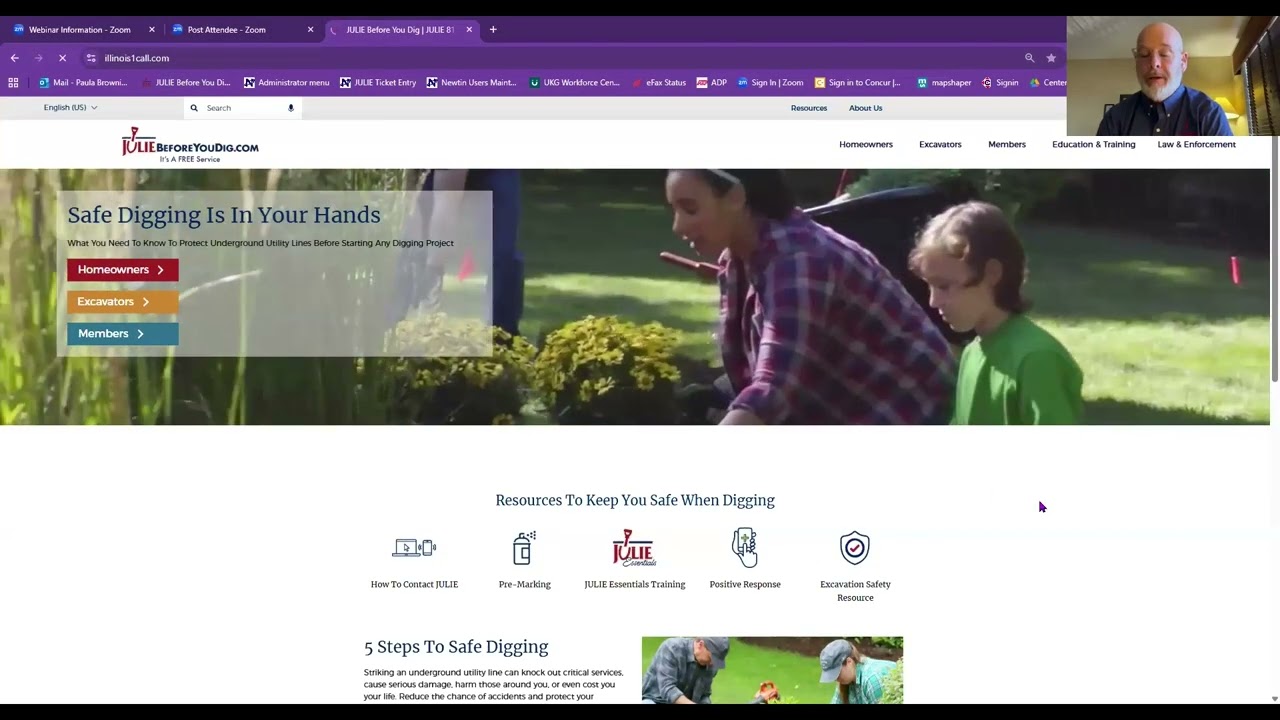1280x720 pixels.
Task: Click the zoom magnifier icon in address bar
Action: (x=1029, y=58)
